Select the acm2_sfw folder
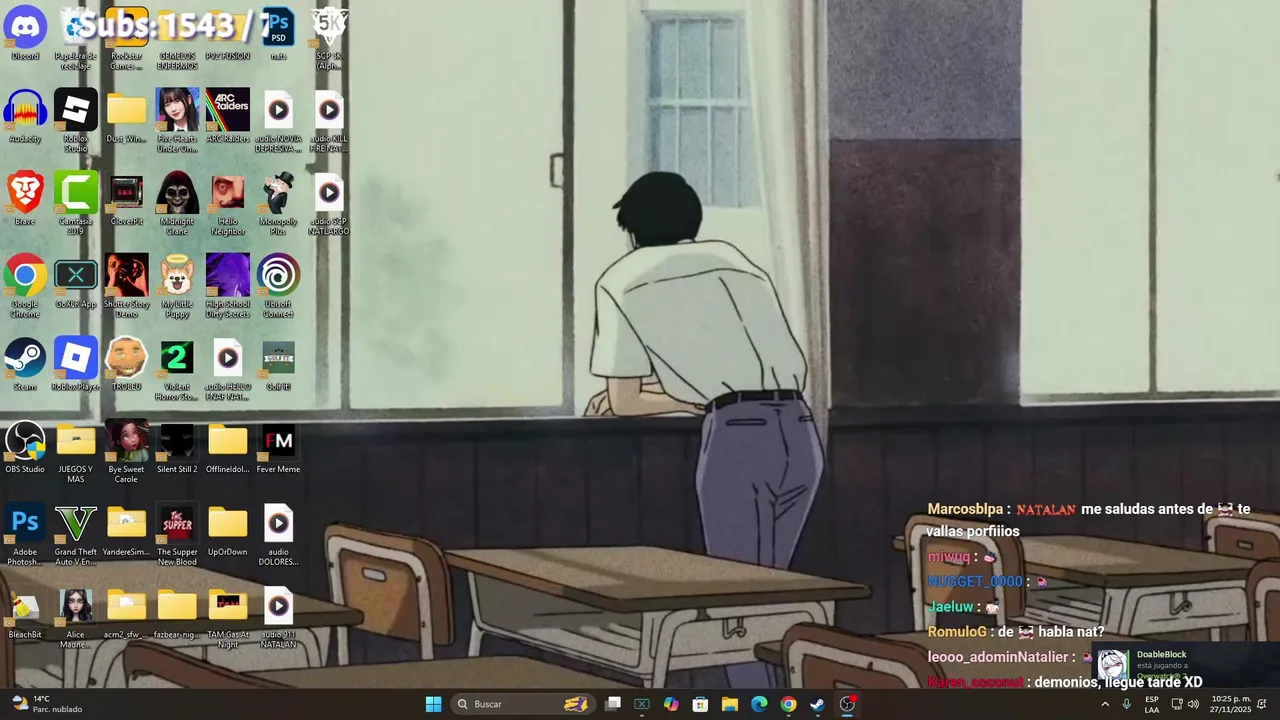Image resolution: width=1280 pixels, height=720 pixels. click(x=127, y=612)
